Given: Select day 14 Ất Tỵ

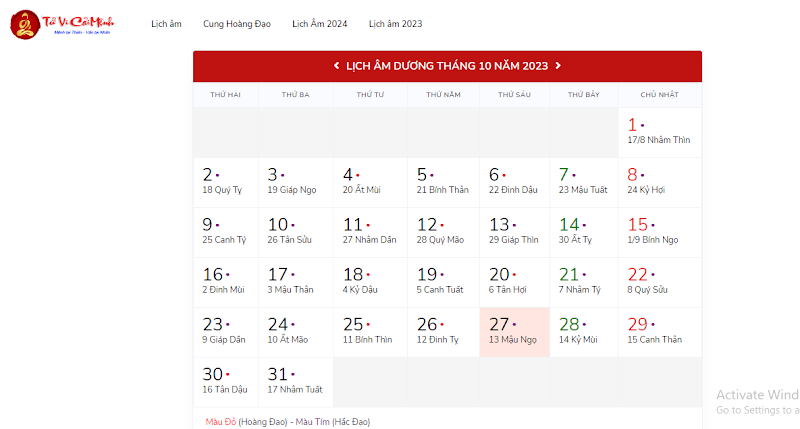Looking at the screenshot, I should (584, 232).
